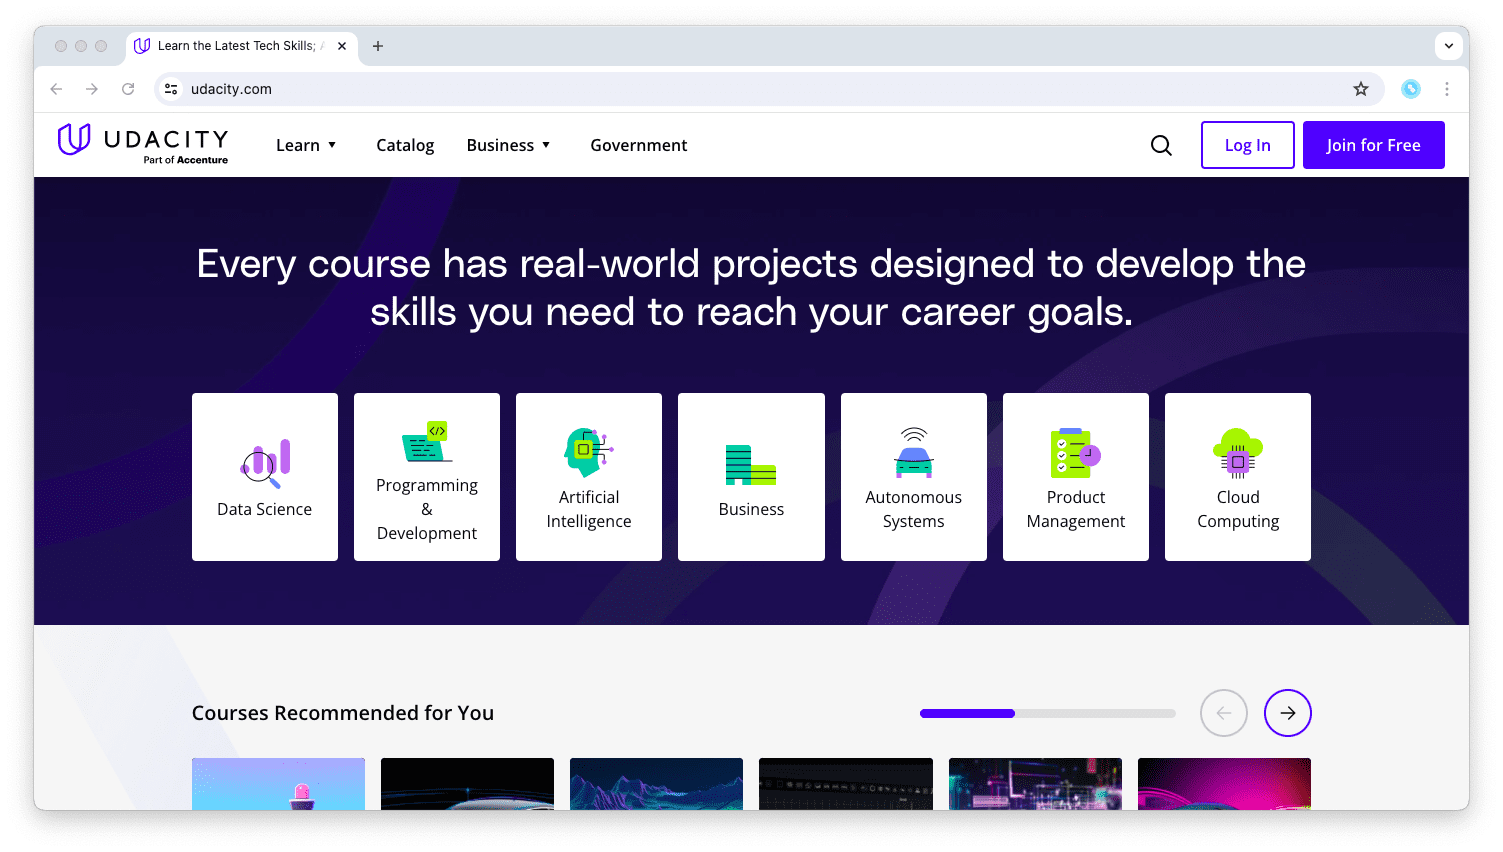Click the courses carousel progress bar
Screen dimensions: 1503x852
click(1047, 713)
